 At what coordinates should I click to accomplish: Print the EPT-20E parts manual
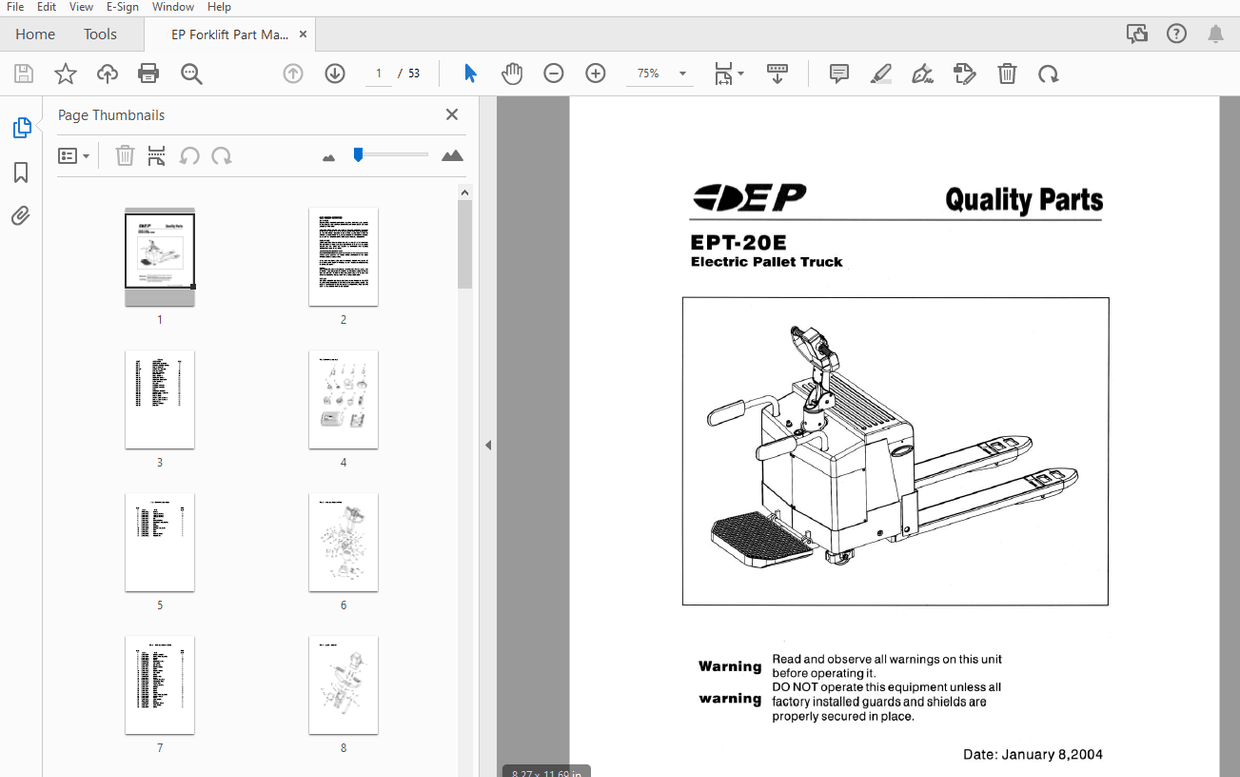(148, 73)
